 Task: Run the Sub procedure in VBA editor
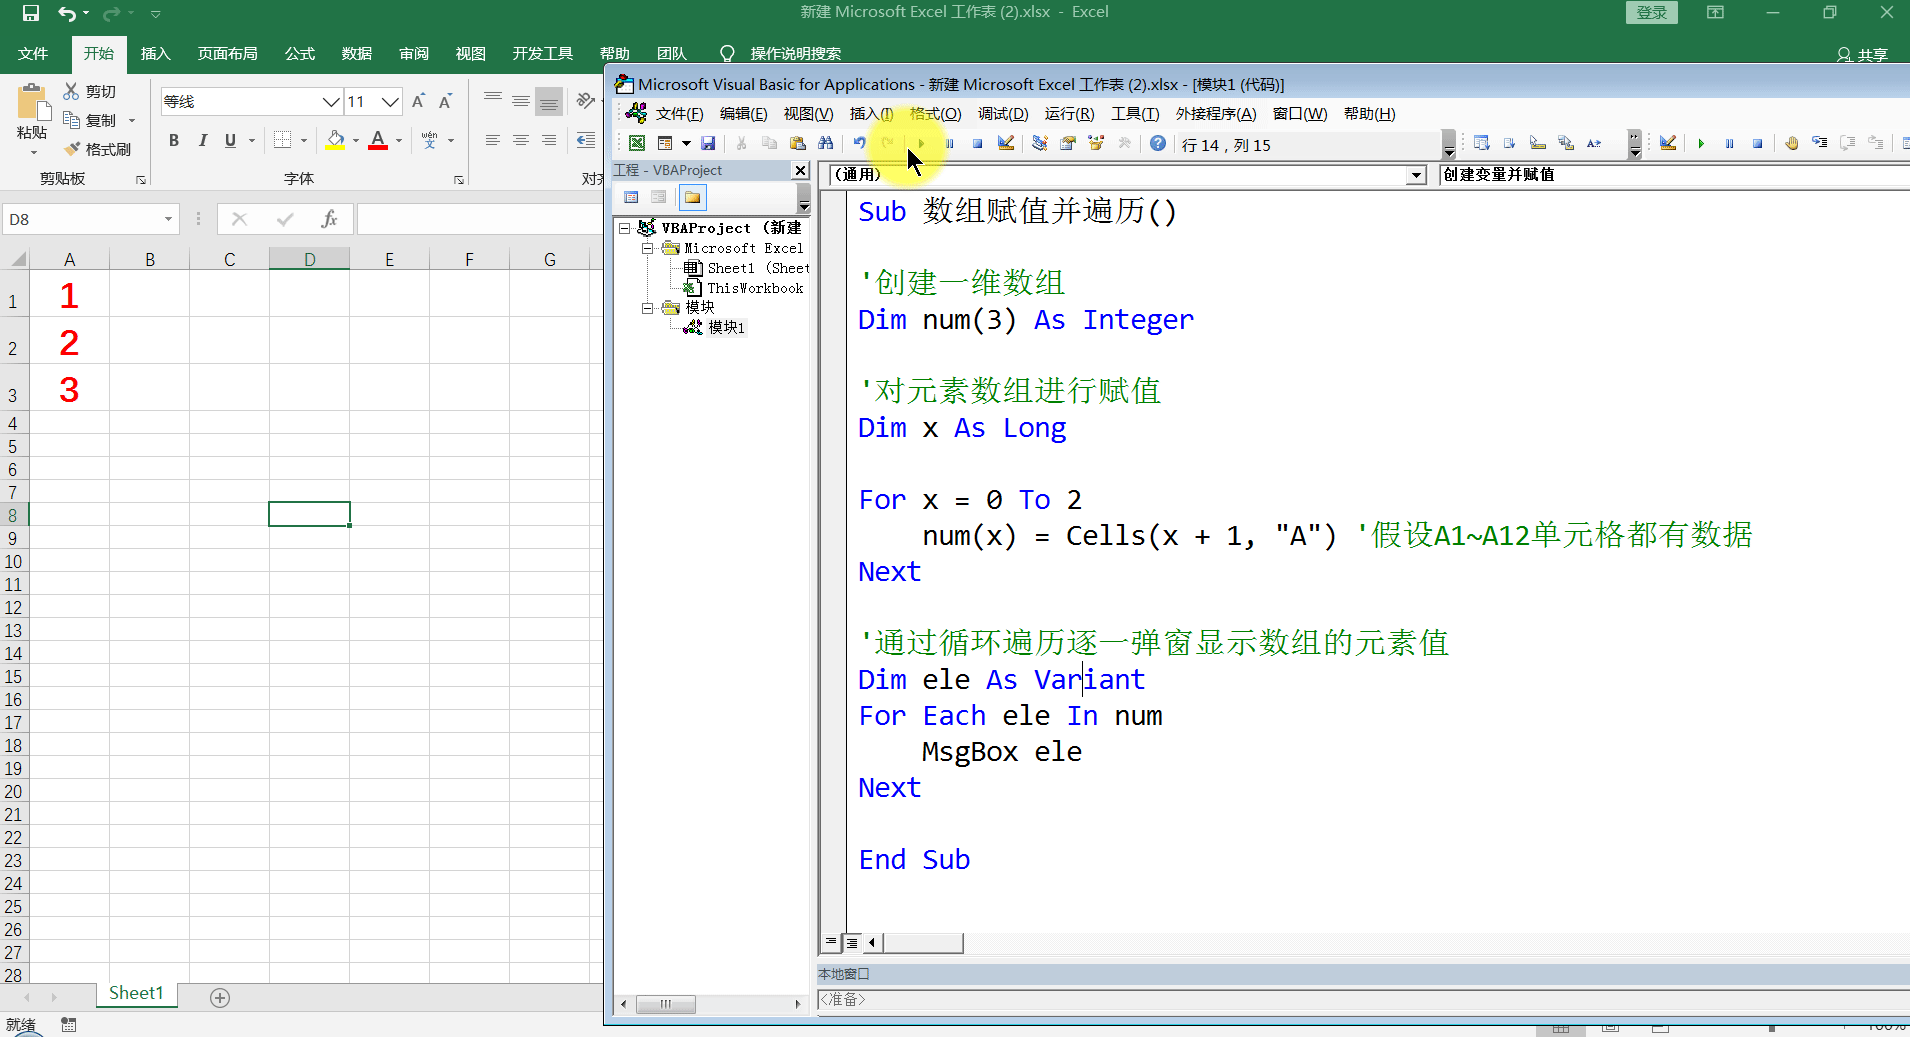[x=919, y=143]
